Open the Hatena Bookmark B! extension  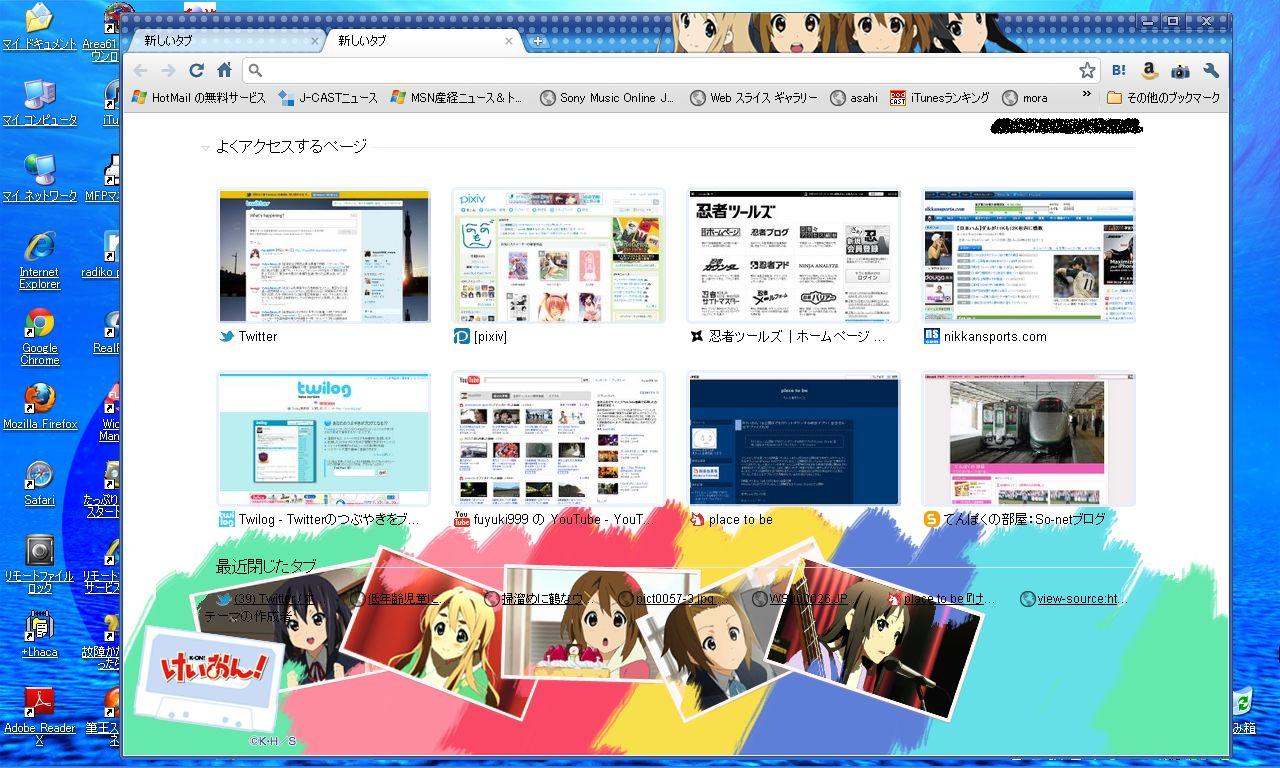(x=1119, y=70)
